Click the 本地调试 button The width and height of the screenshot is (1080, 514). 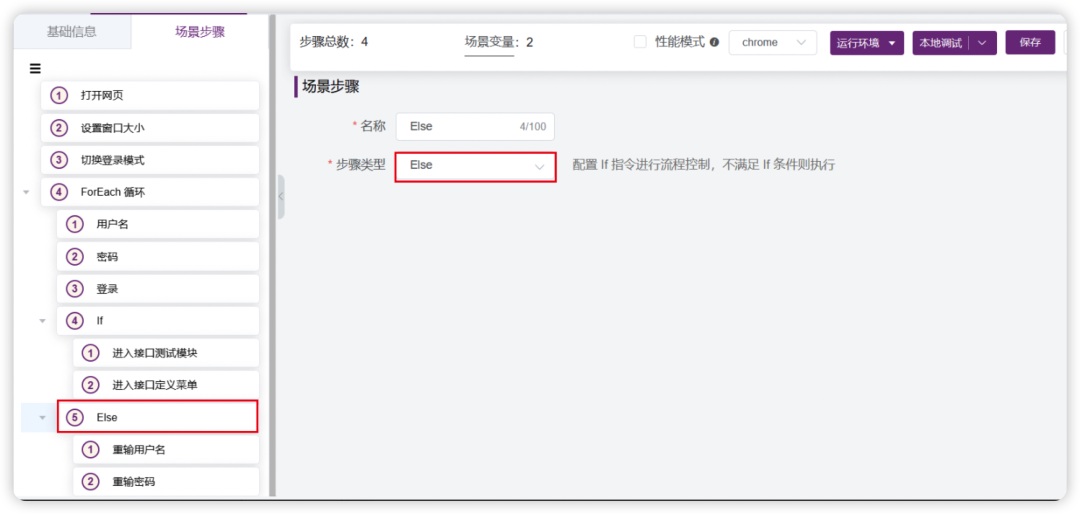[x=941, y=43]
